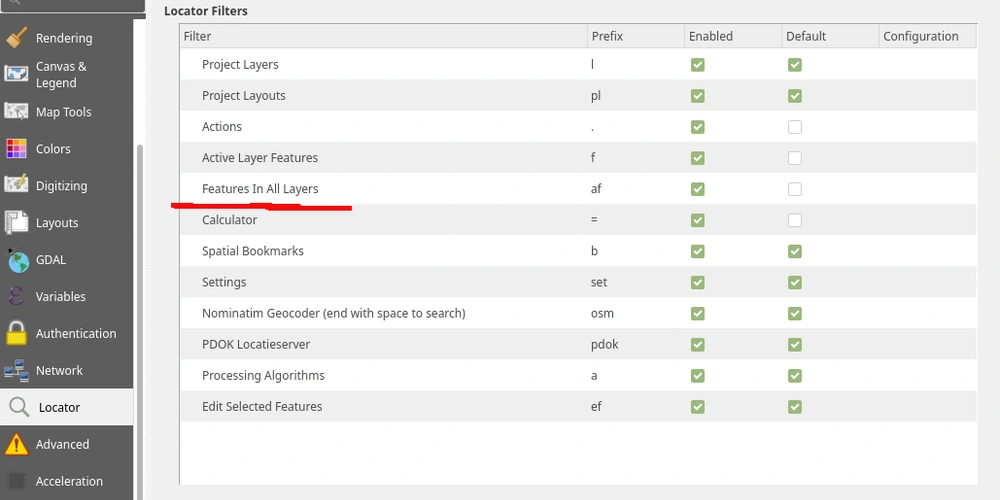1000x500 pixels.
Task: Open Network settings label in sidebar
Action: click(x=59, y=371)
